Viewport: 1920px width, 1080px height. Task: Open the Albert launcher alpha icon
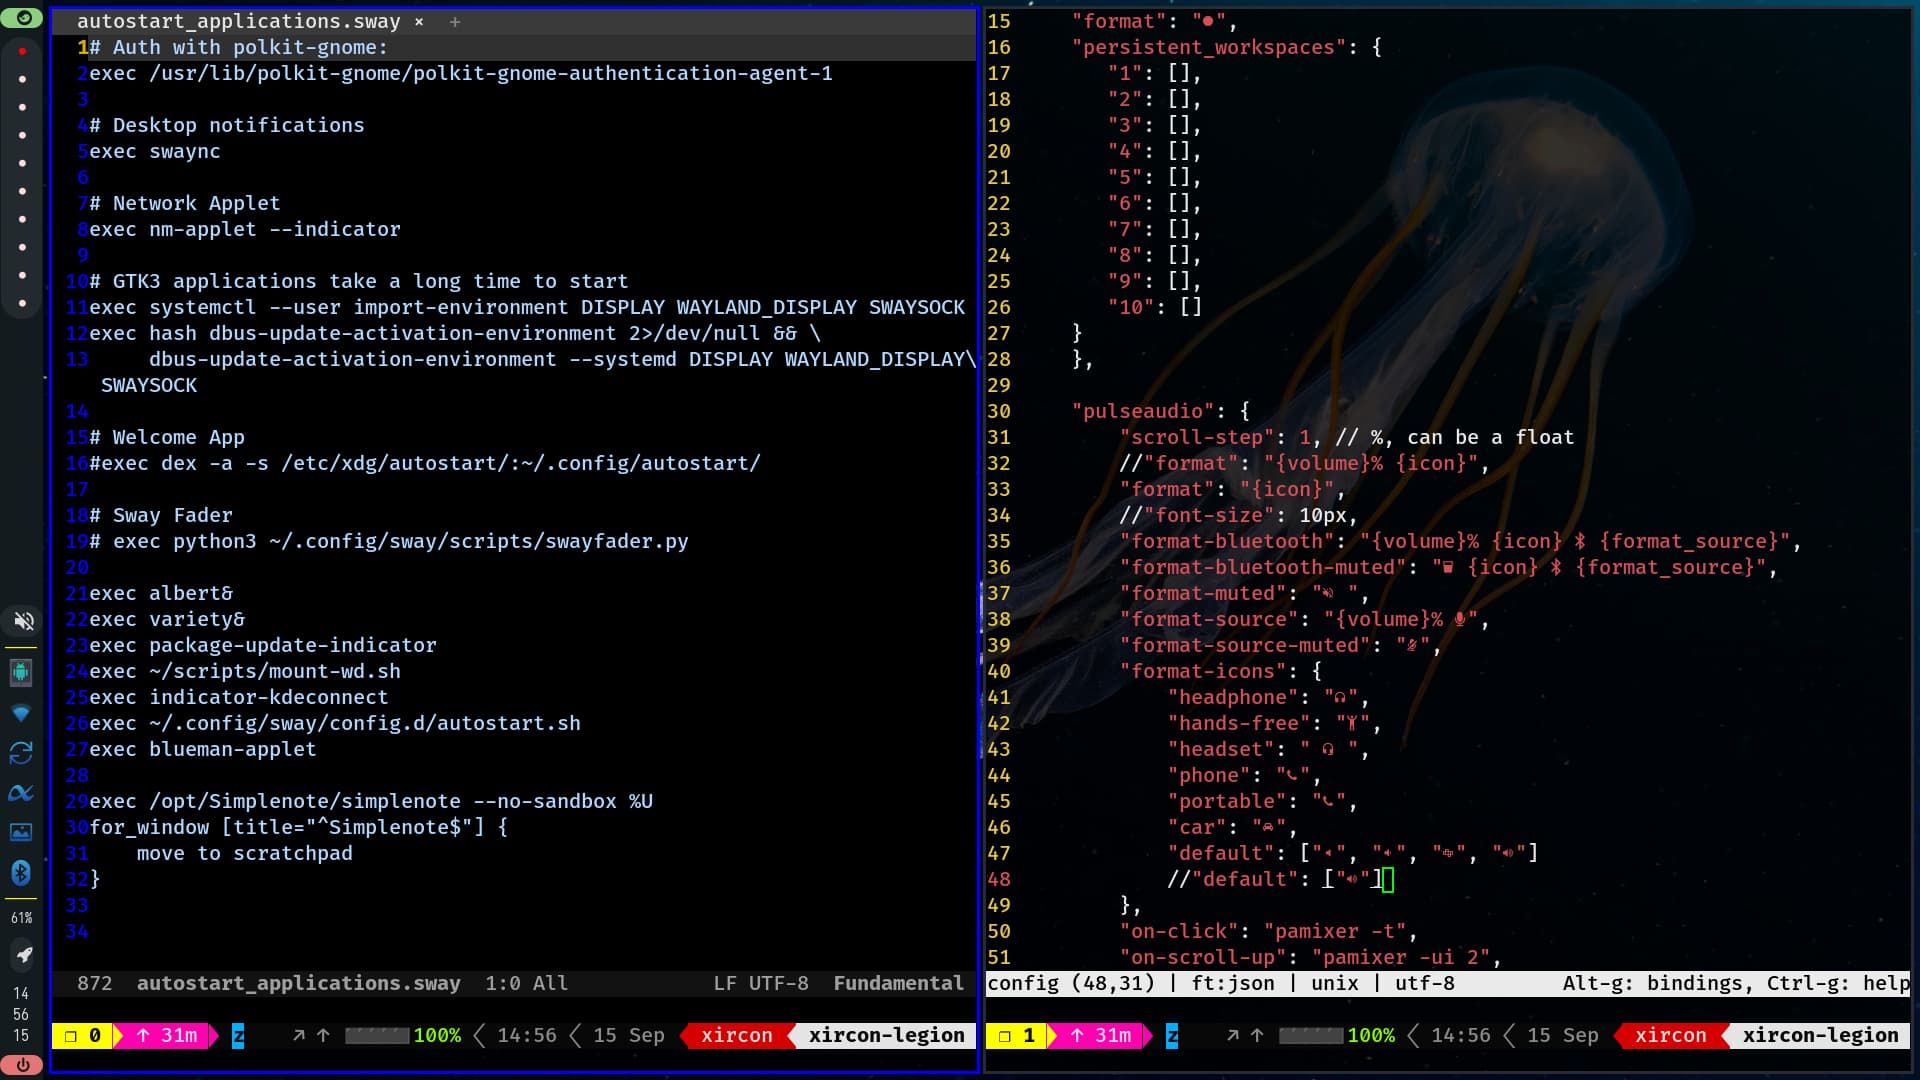(x=21, y=793)
